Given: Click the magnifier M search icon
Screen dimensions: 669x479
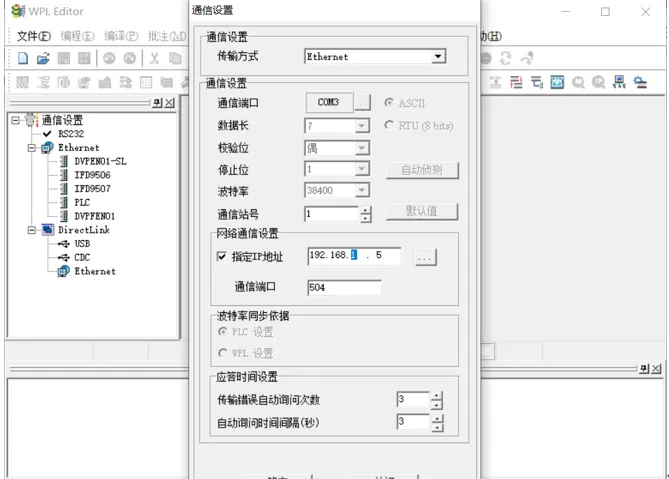Looking at the screenshot, I should coord(578,82).
